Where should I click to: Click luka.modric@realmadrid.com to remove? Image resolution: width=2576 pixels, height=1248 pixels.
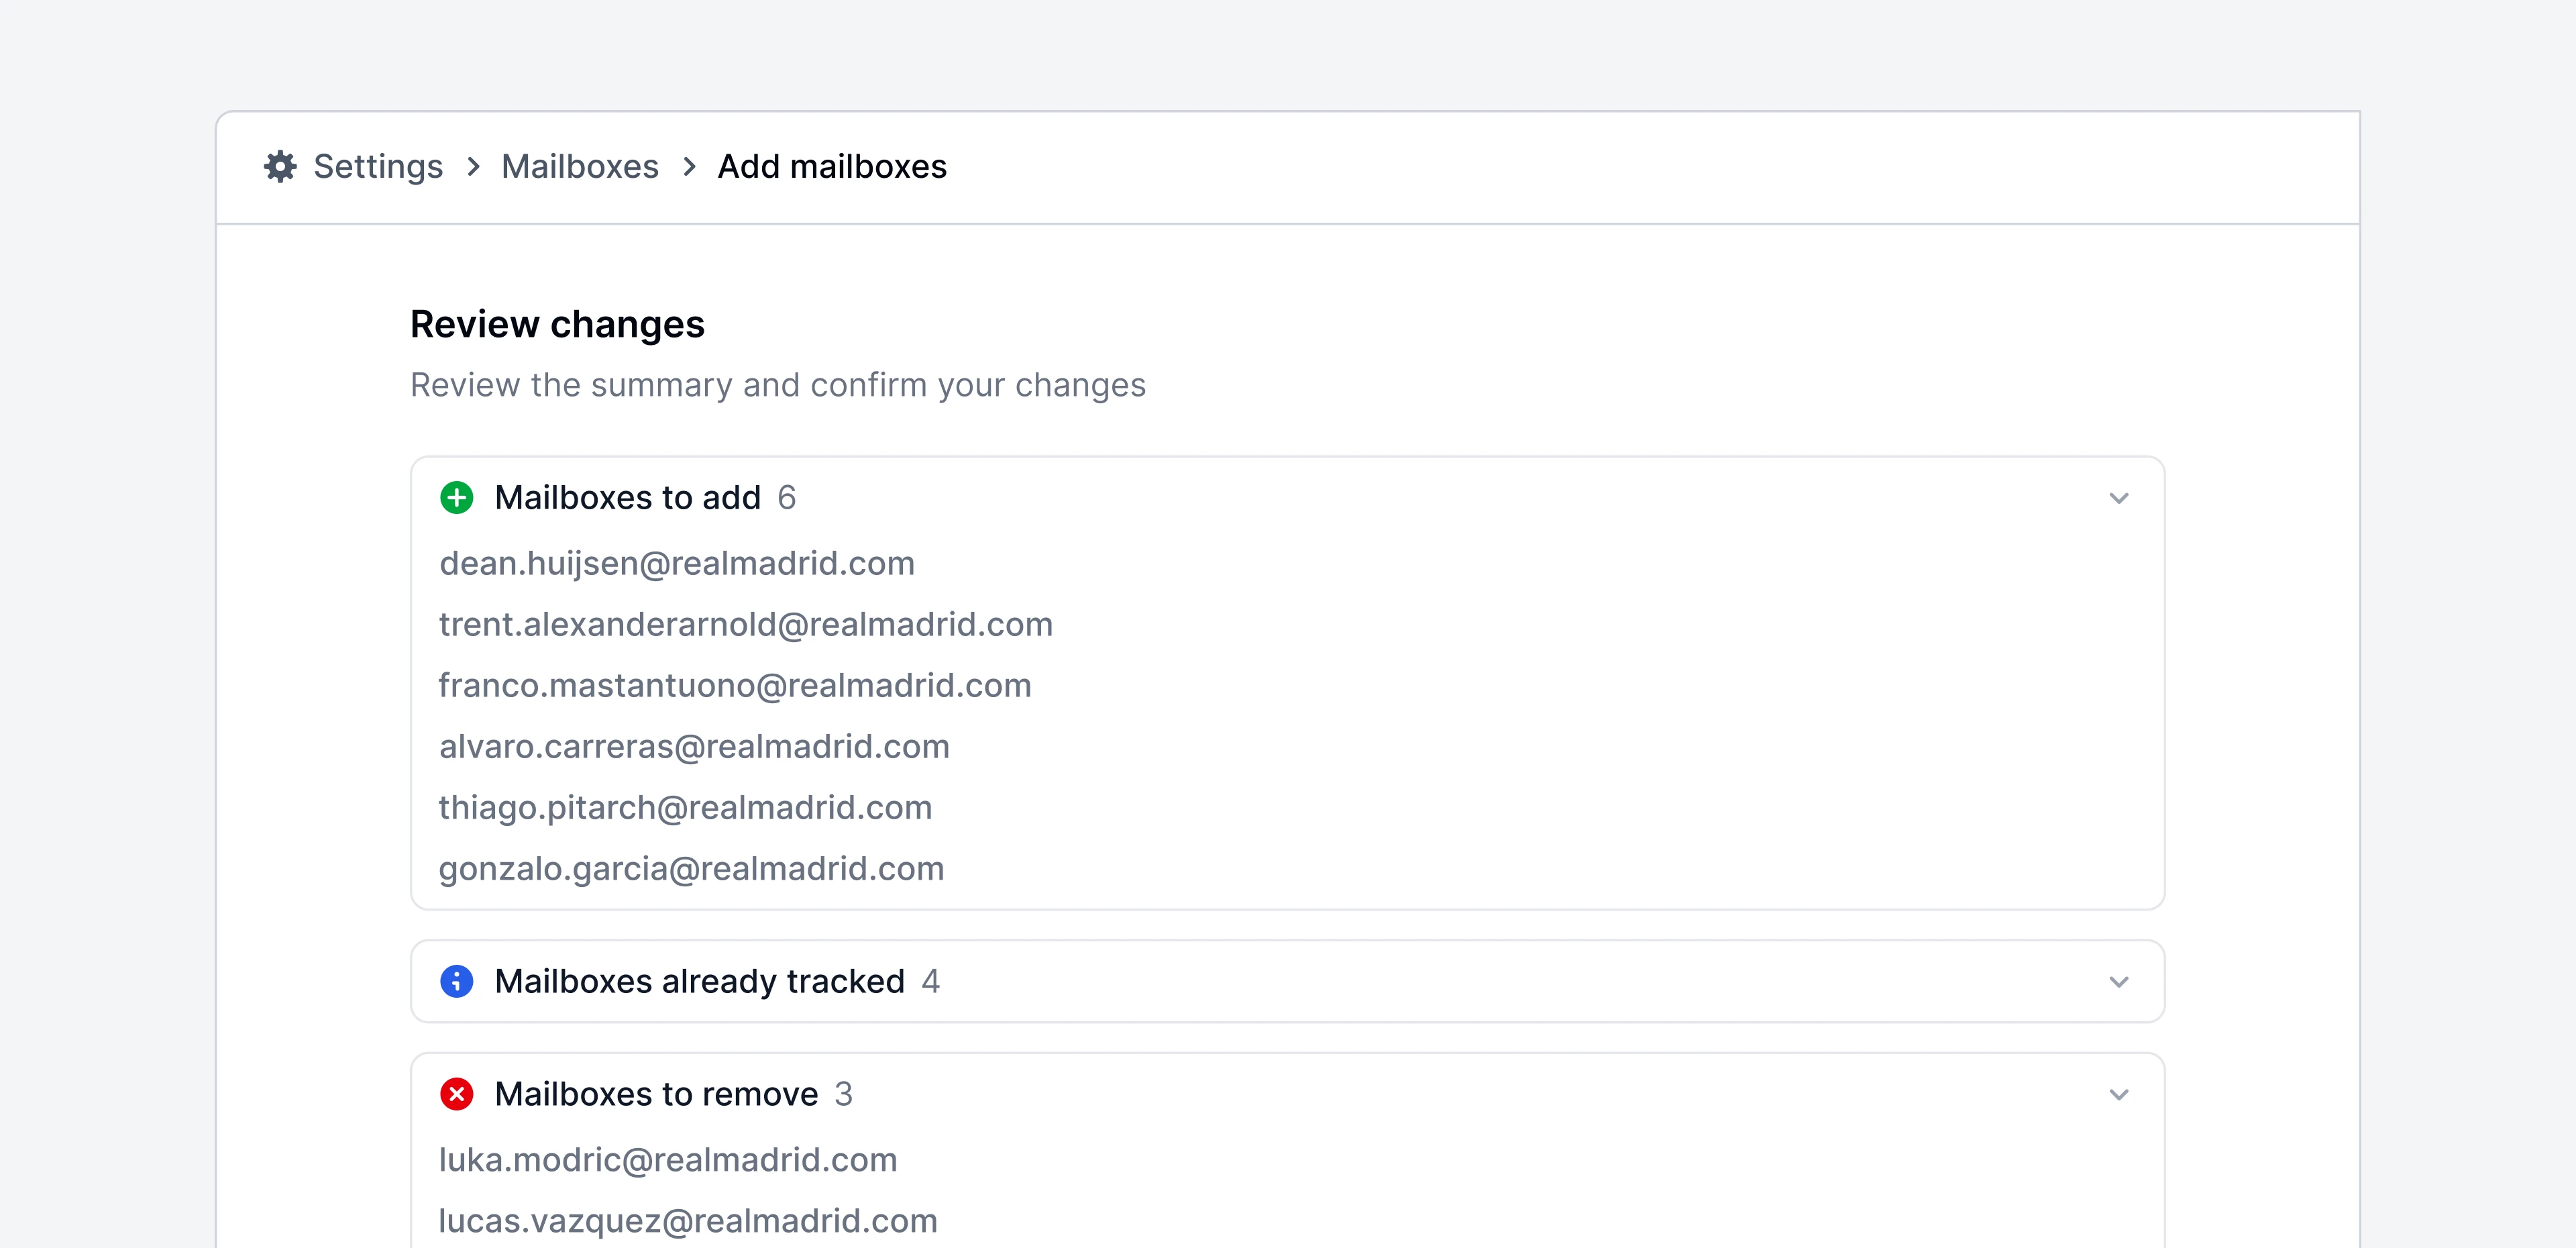[x=668, y=1160]
